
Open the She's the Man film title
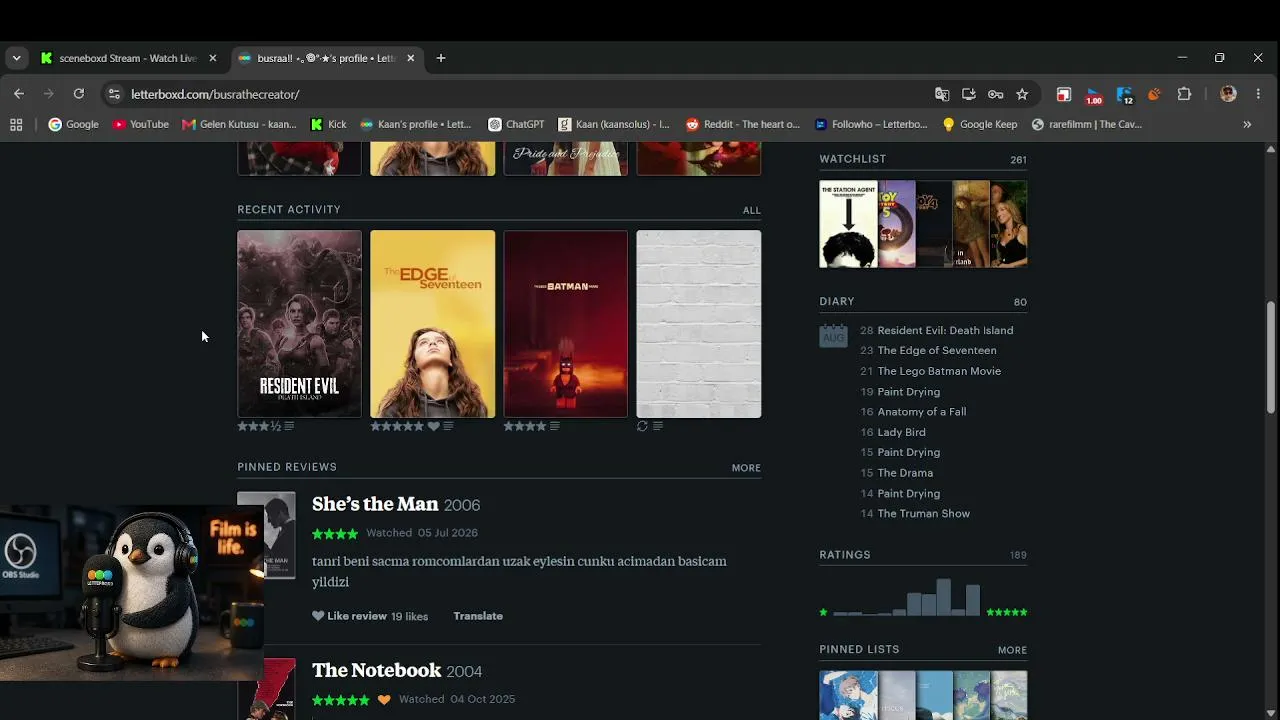[x=375, y=504]
